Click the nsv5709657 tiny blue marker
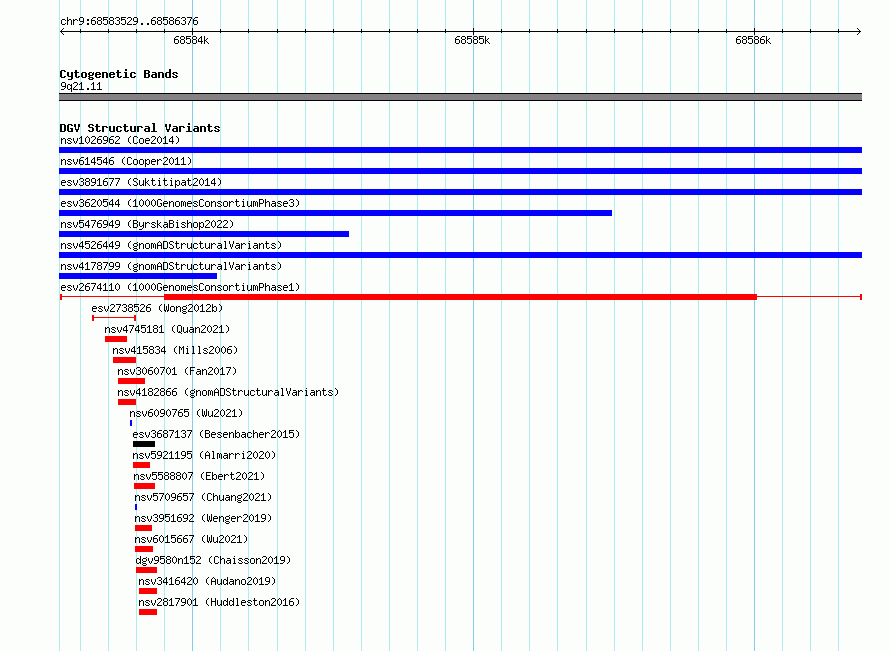 point(136,507)
